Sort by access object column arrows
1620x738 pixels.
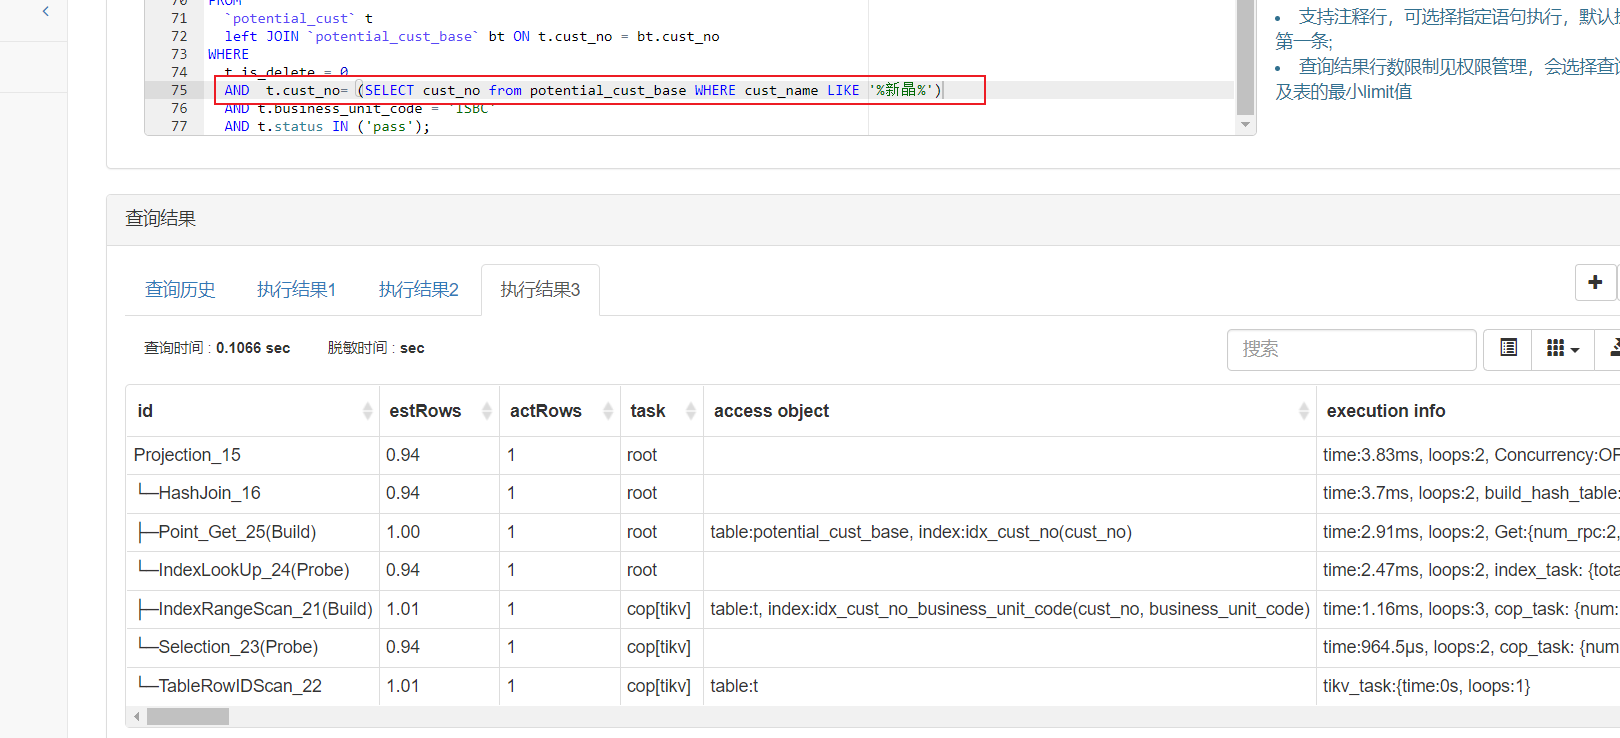click(1303, 411)
